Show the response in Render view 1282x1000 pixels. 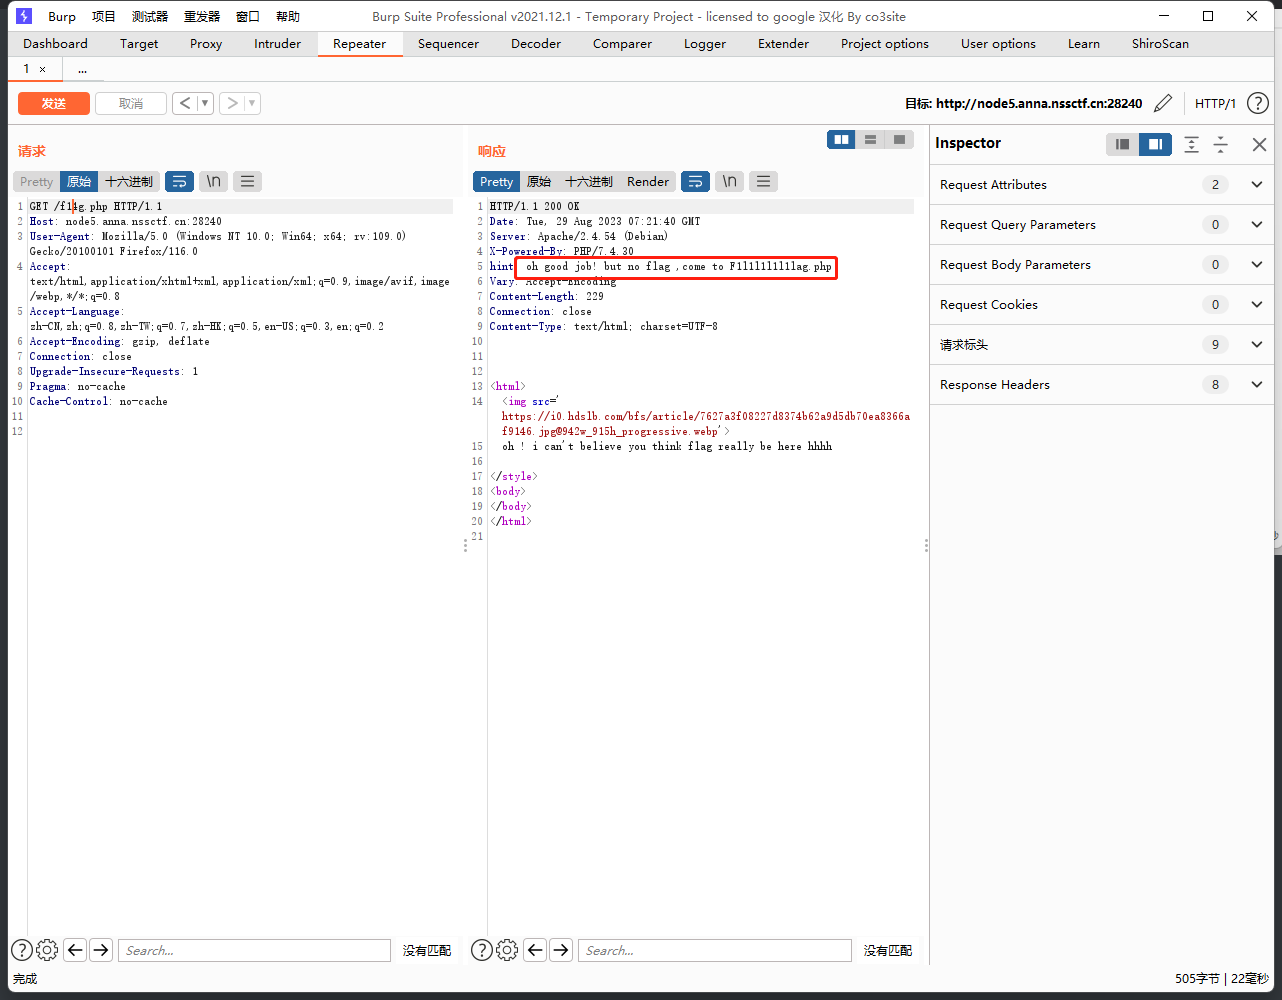coord(648,181)
